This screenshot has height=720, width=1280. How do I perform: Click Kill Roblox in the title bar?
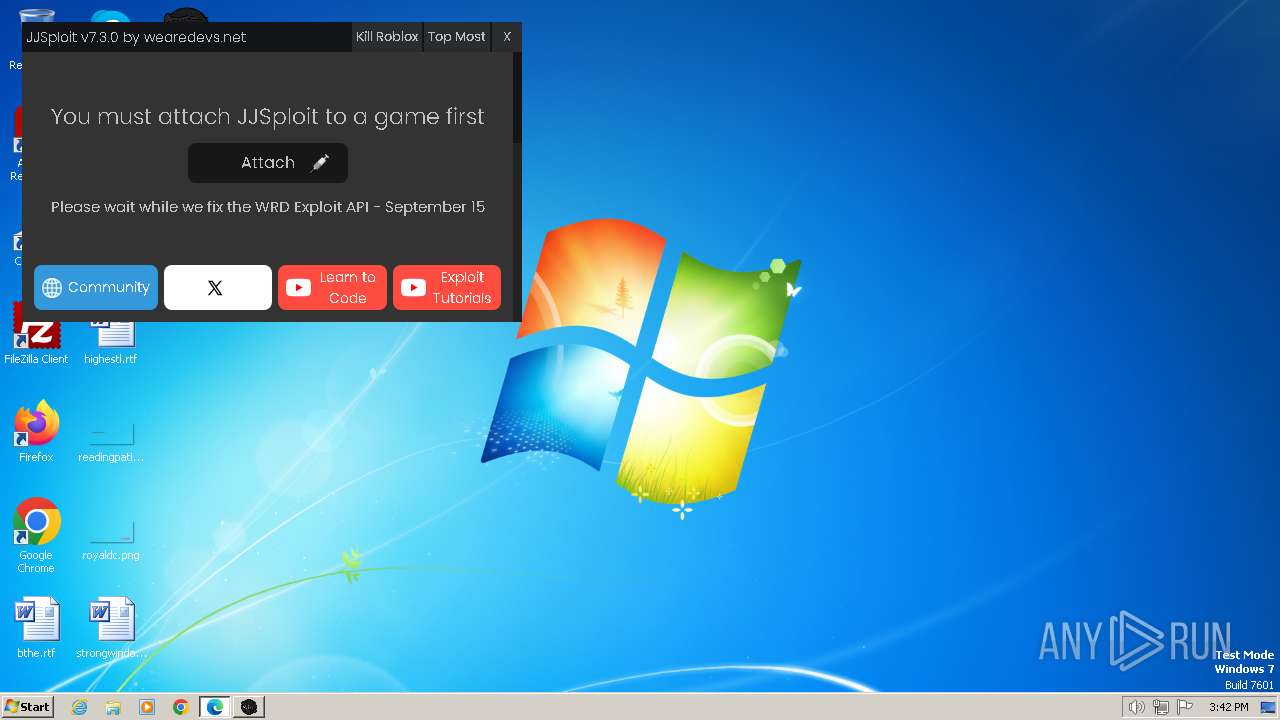(387, 37)
